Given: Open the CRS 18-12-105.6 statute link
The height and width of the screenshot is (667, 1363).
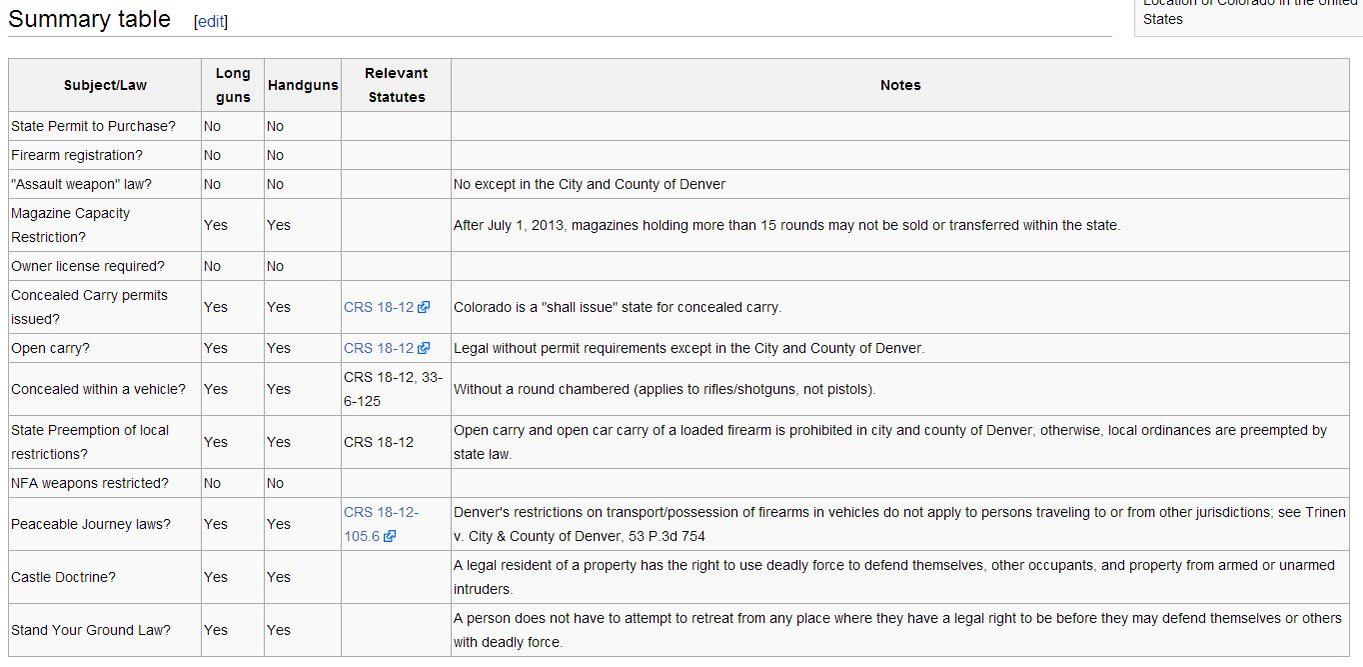Looking at the screenshot, I should click(381, 523).
